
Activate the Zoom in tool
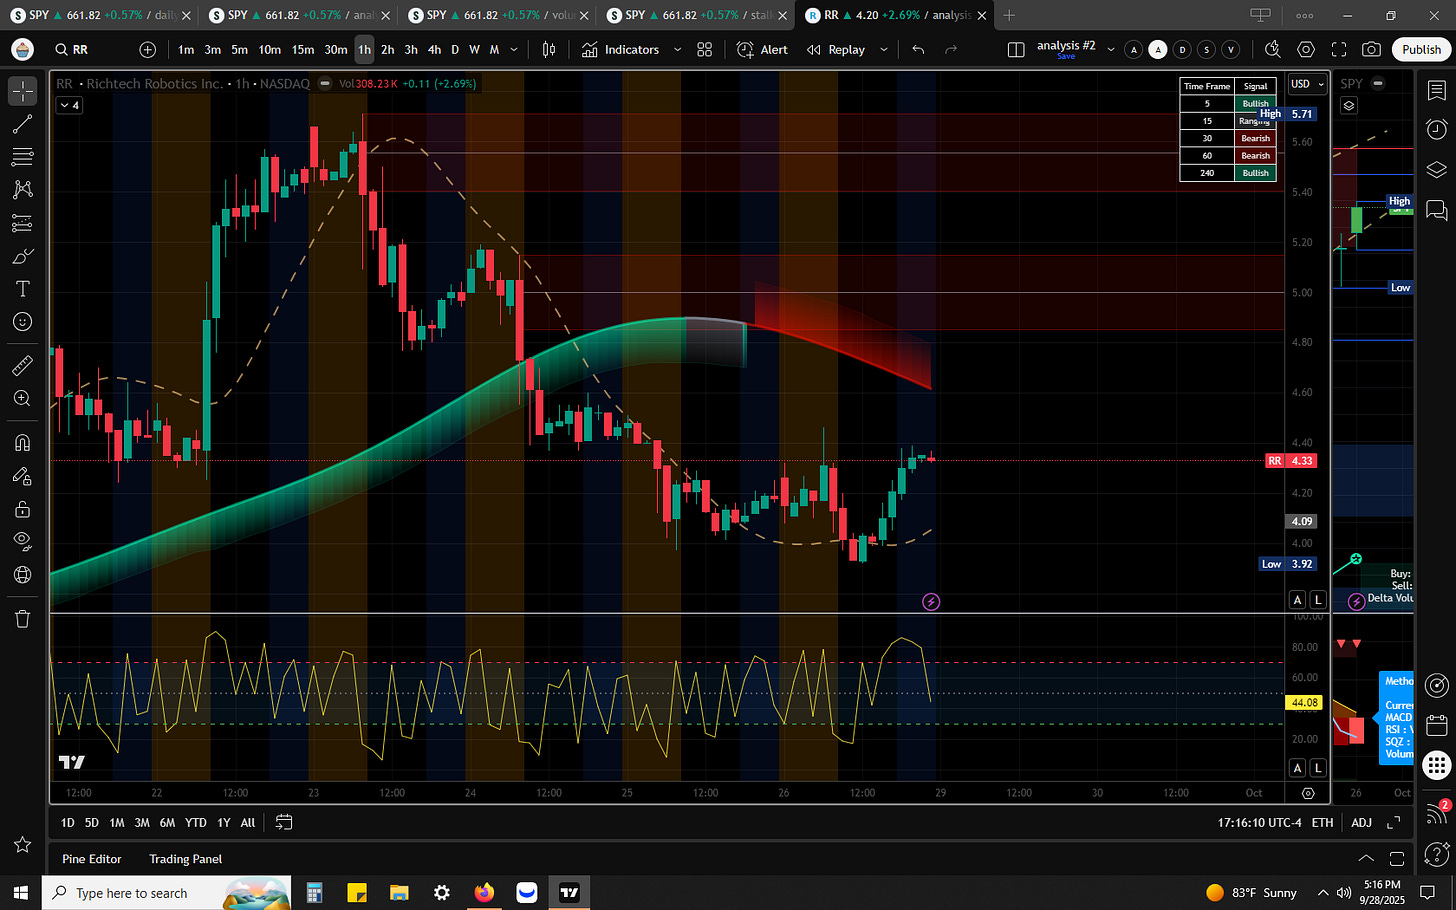(x=22, y=399)
